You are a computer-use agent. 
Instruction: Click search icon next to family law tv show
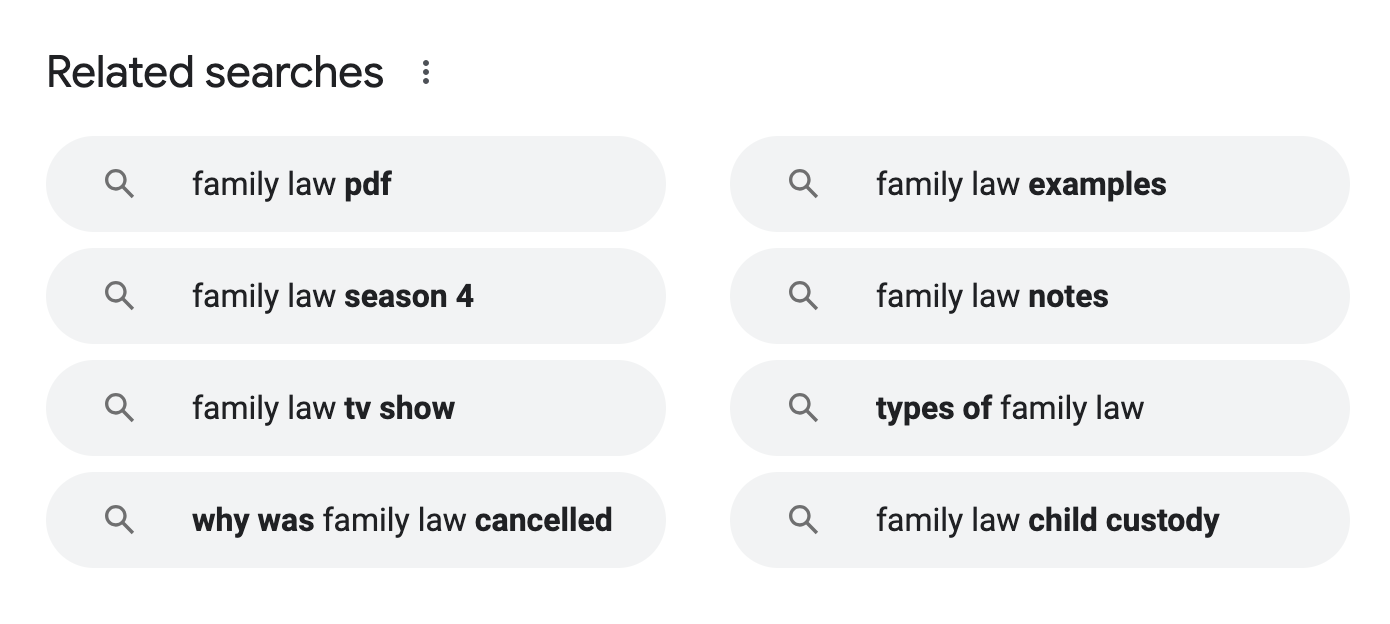coord(119,408)
